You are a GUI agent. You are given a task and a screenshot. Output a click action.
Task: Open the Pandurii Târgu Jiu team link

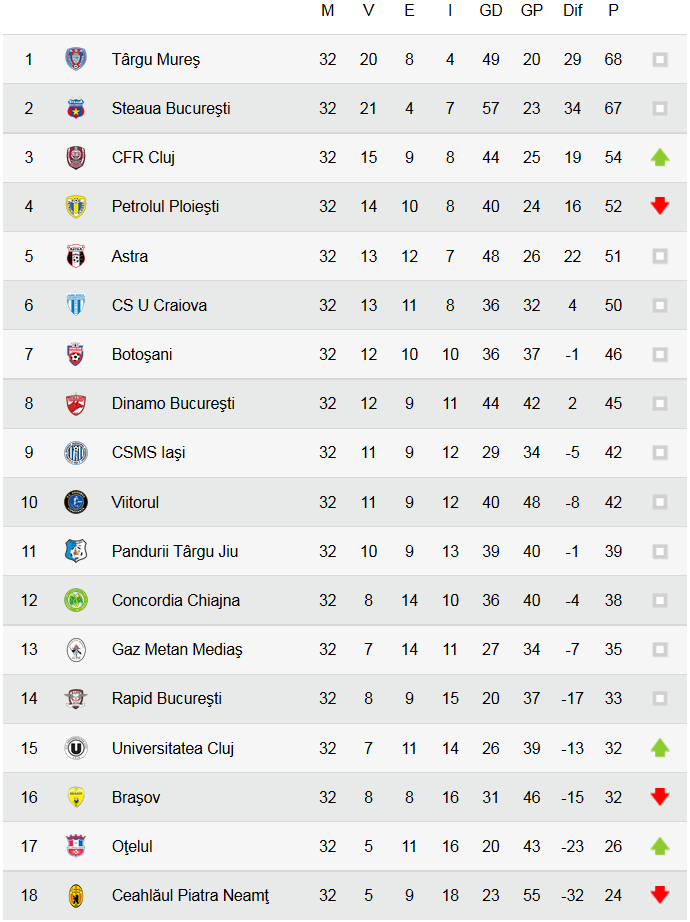point(175,551)
